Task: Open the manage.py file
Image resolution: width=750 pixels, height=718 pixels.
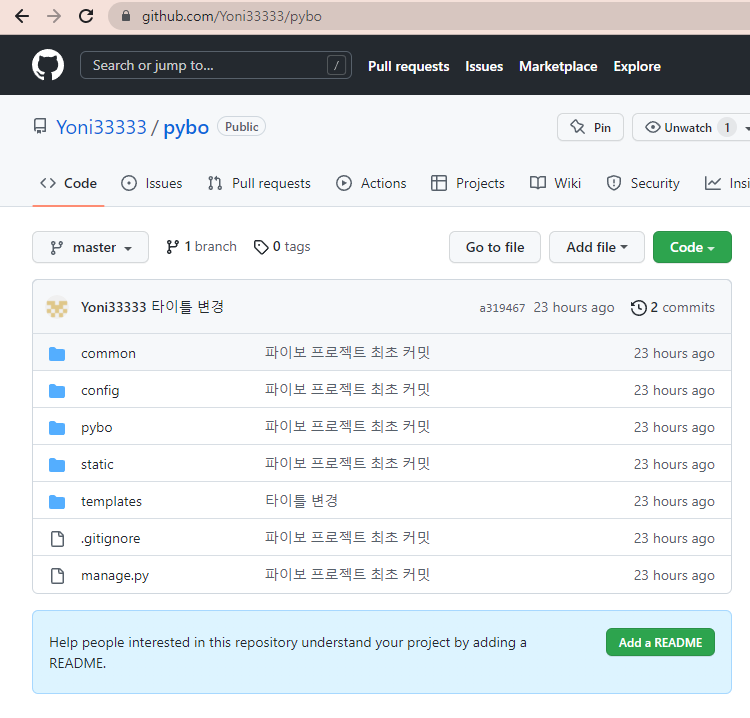Action: pyautogui.click(x=115, y=575)
